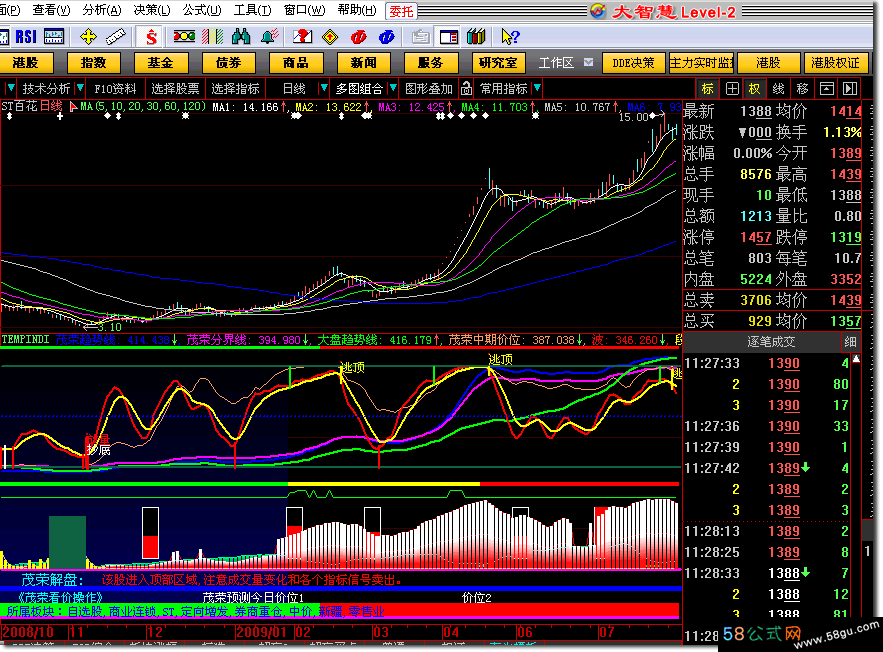Open the 决策(L) menu
883x652 pixels.
pyautogui.click(x=151, y=10)
